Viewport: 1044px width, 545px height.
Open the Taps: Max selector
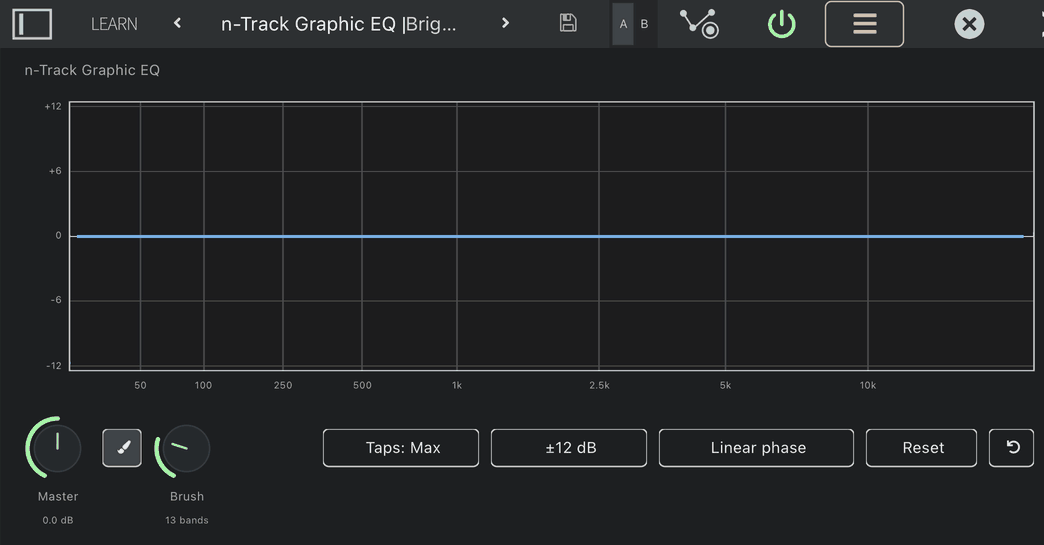coord(401,448)
